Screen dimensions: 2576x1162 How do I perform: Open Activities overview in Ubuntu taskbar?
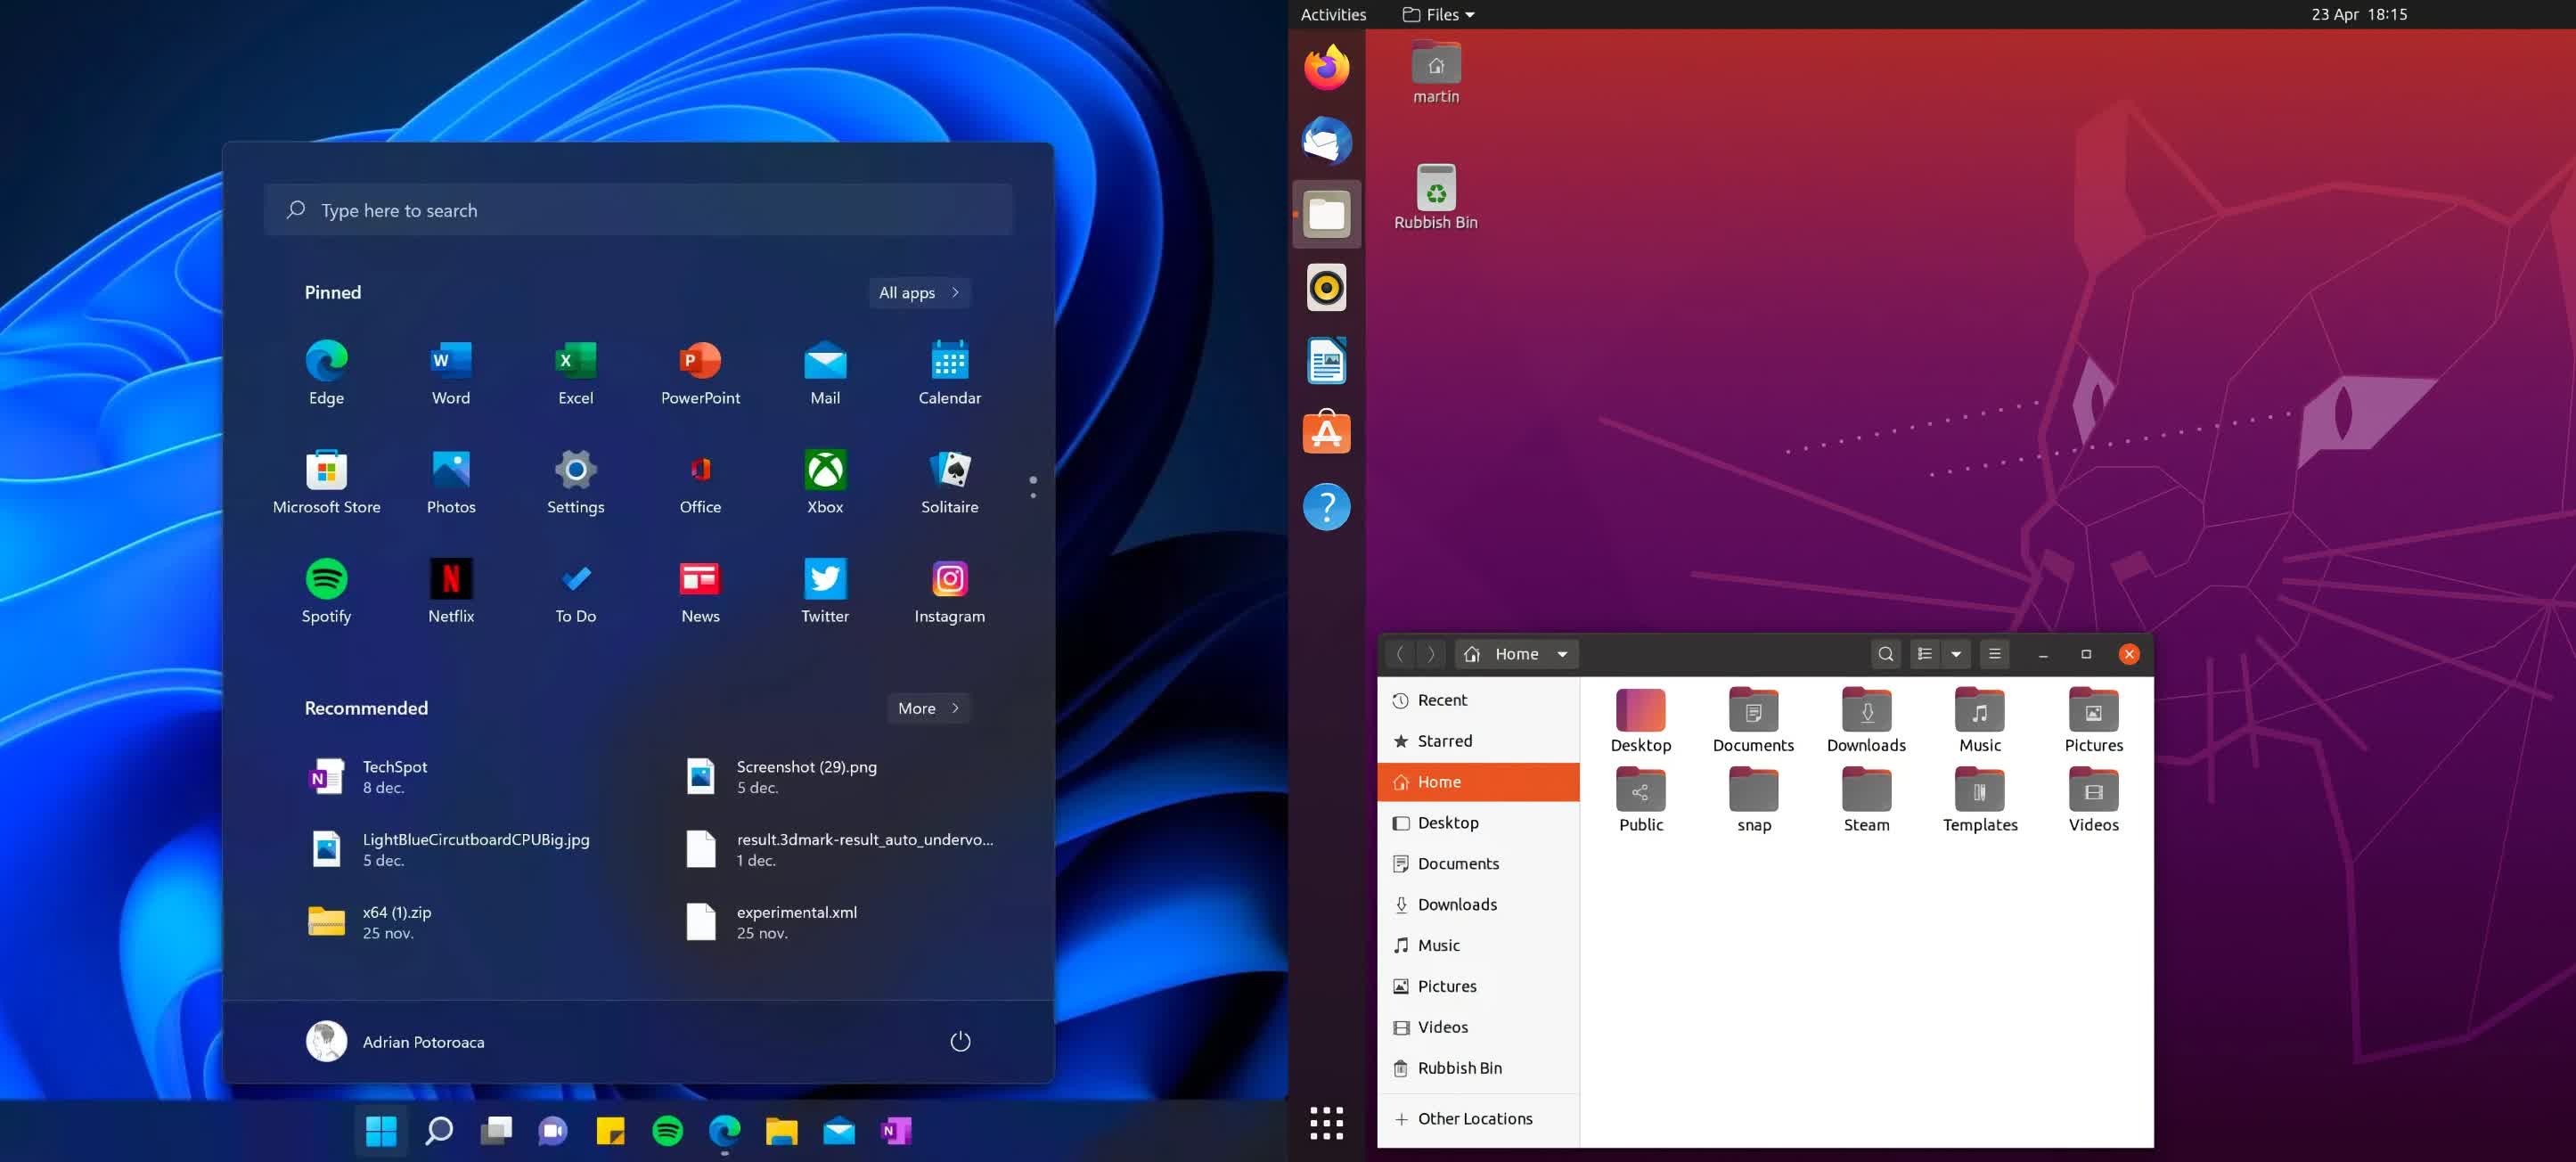click(1332, 13)
